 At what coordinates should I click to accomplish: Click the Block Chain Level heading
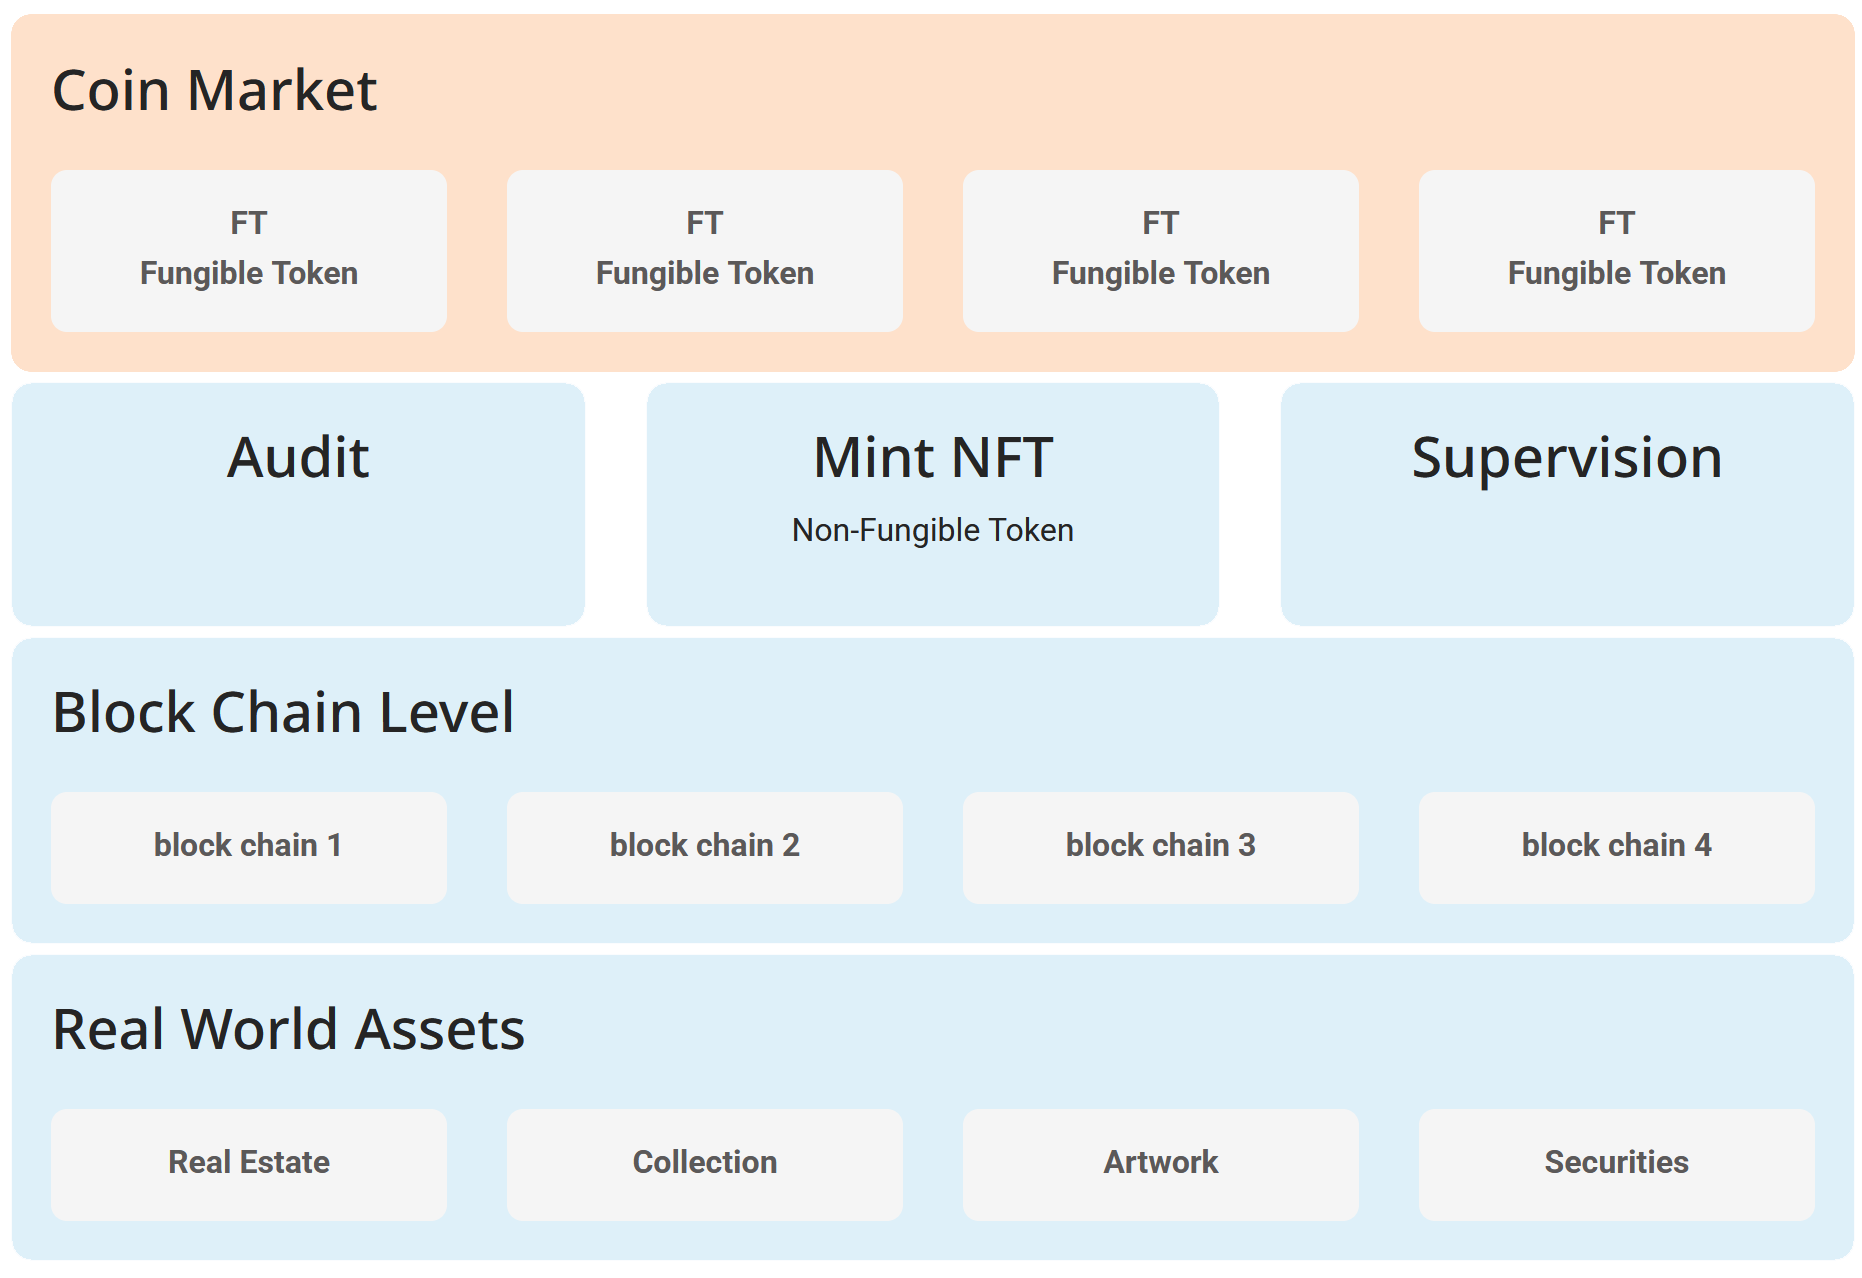[283, 713]
